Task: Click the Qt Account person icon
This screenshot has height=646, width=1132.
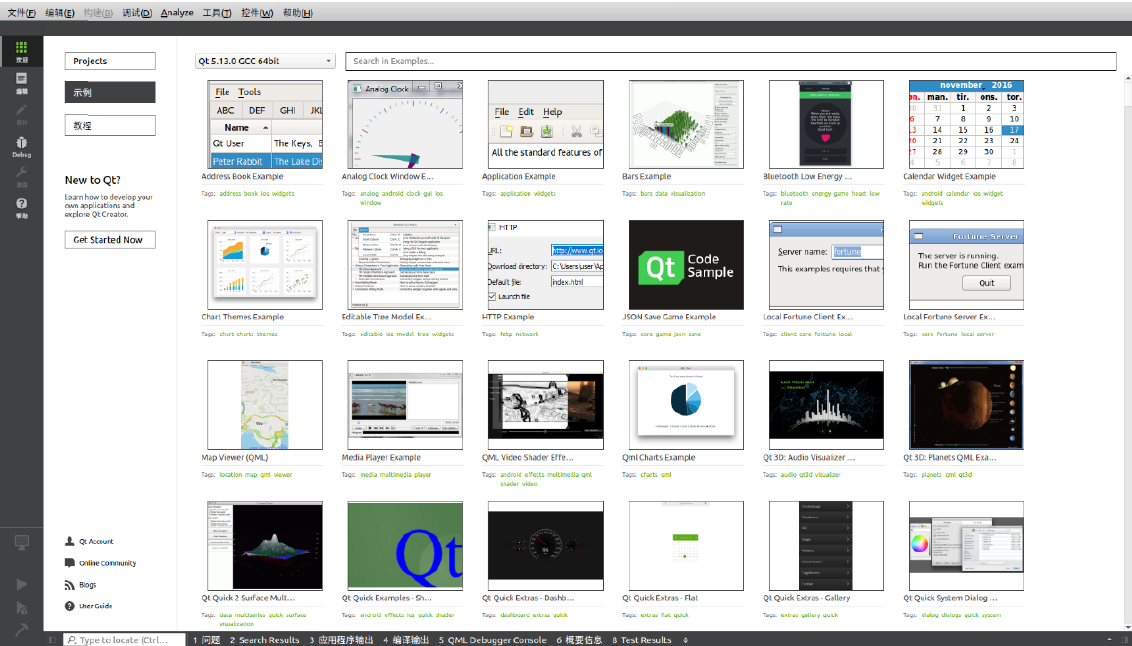Action: click(70, 541)
